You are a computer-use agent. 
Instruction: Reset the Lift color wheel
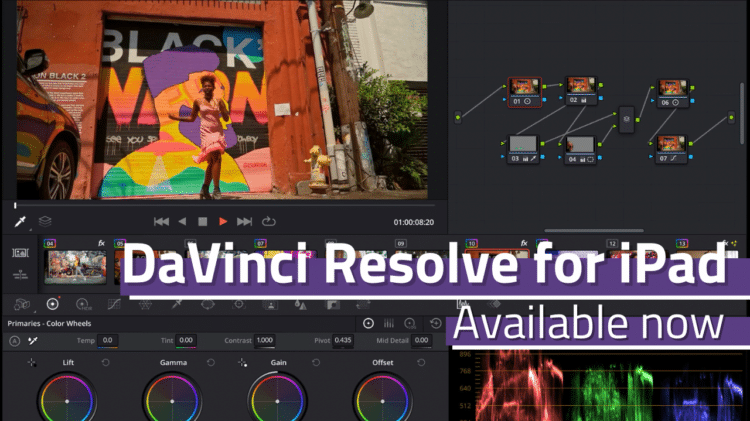pos(103,362)
